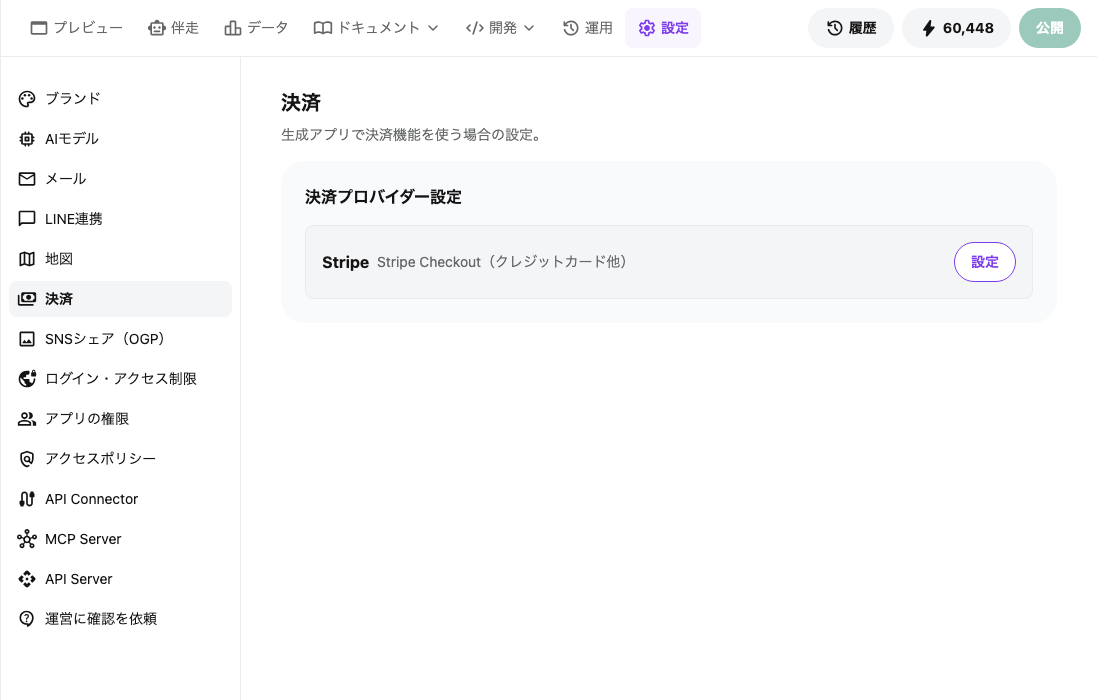Viewport: 1097px width, 700px height.
Task: Open the ブランド settings section
Action: click(120, 99)
